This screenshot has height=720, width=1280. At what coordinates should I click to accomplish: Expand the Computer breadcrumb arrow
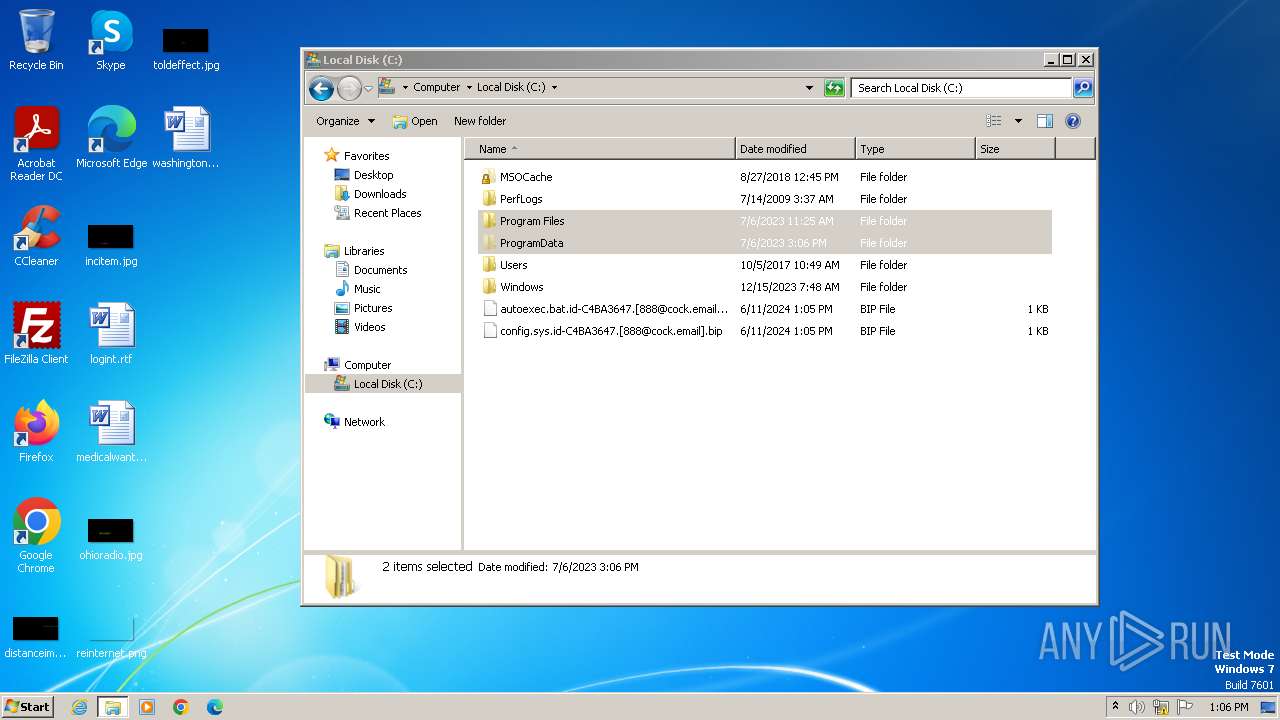[x=468, y=88]
